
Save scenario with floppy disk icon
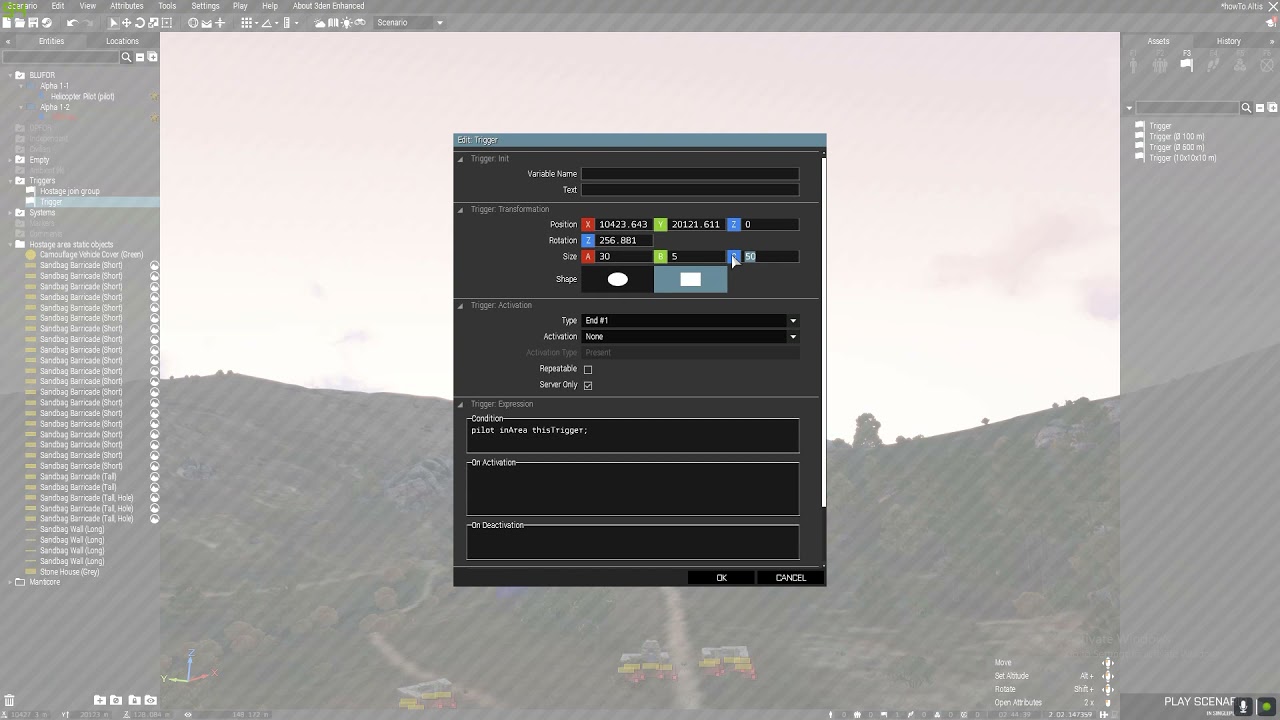coord(33,22)
